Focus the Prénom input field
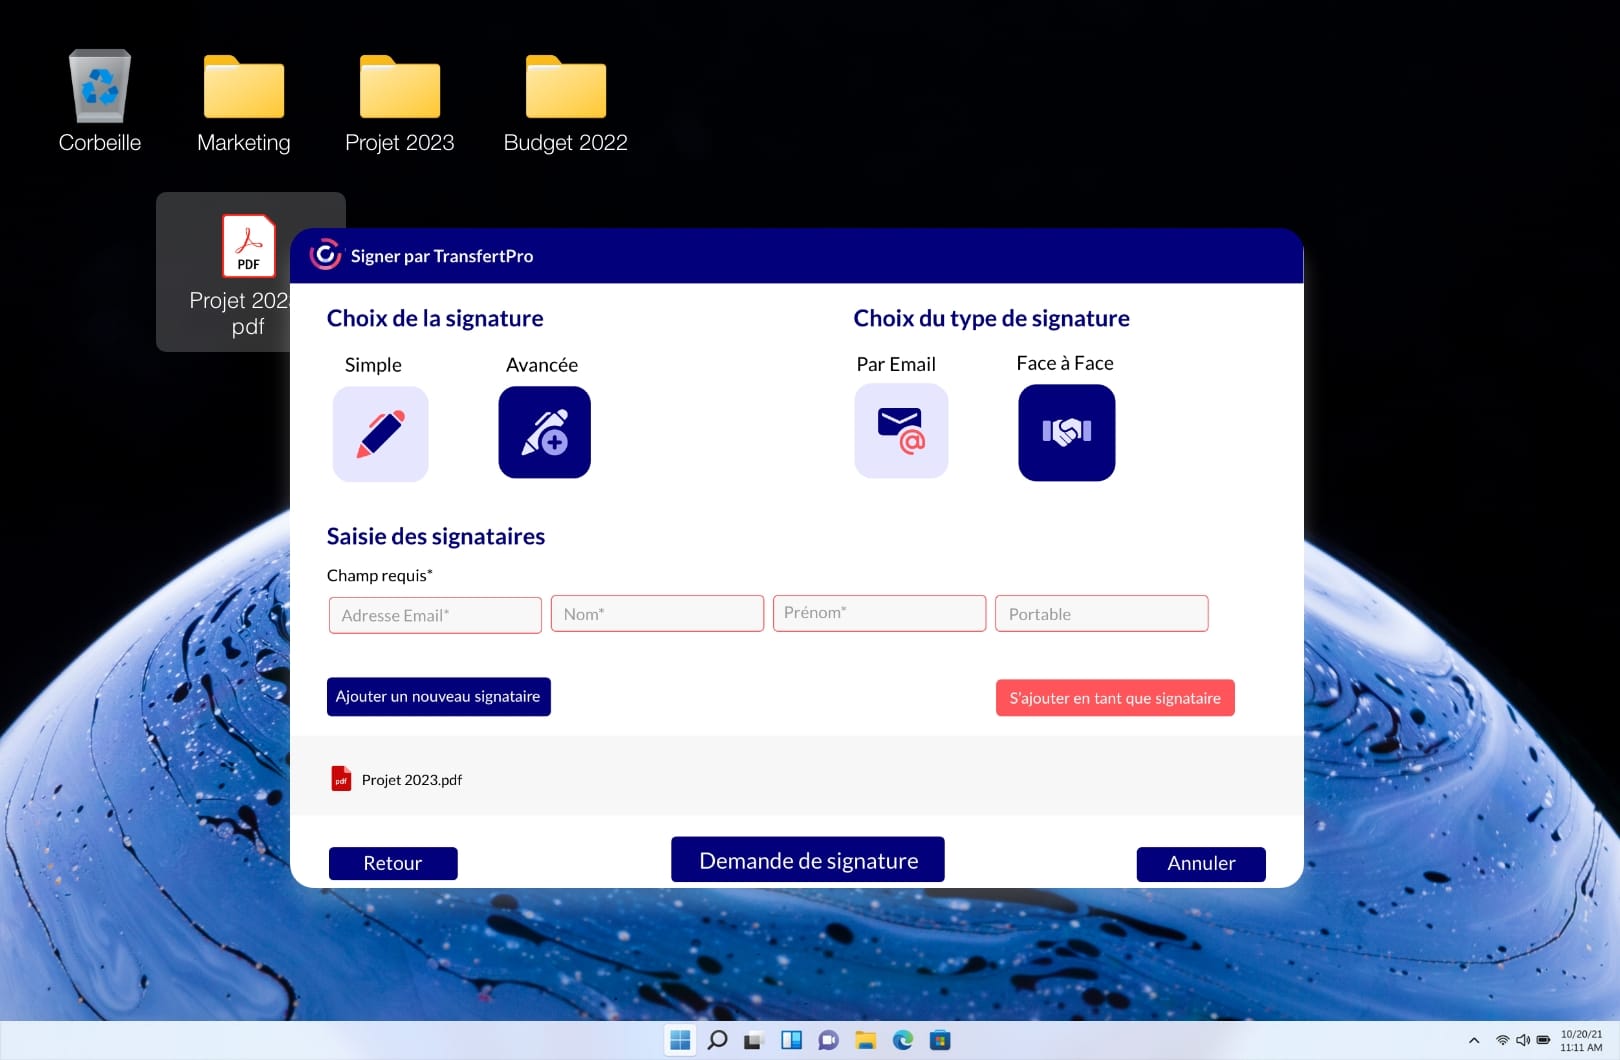 879,613
